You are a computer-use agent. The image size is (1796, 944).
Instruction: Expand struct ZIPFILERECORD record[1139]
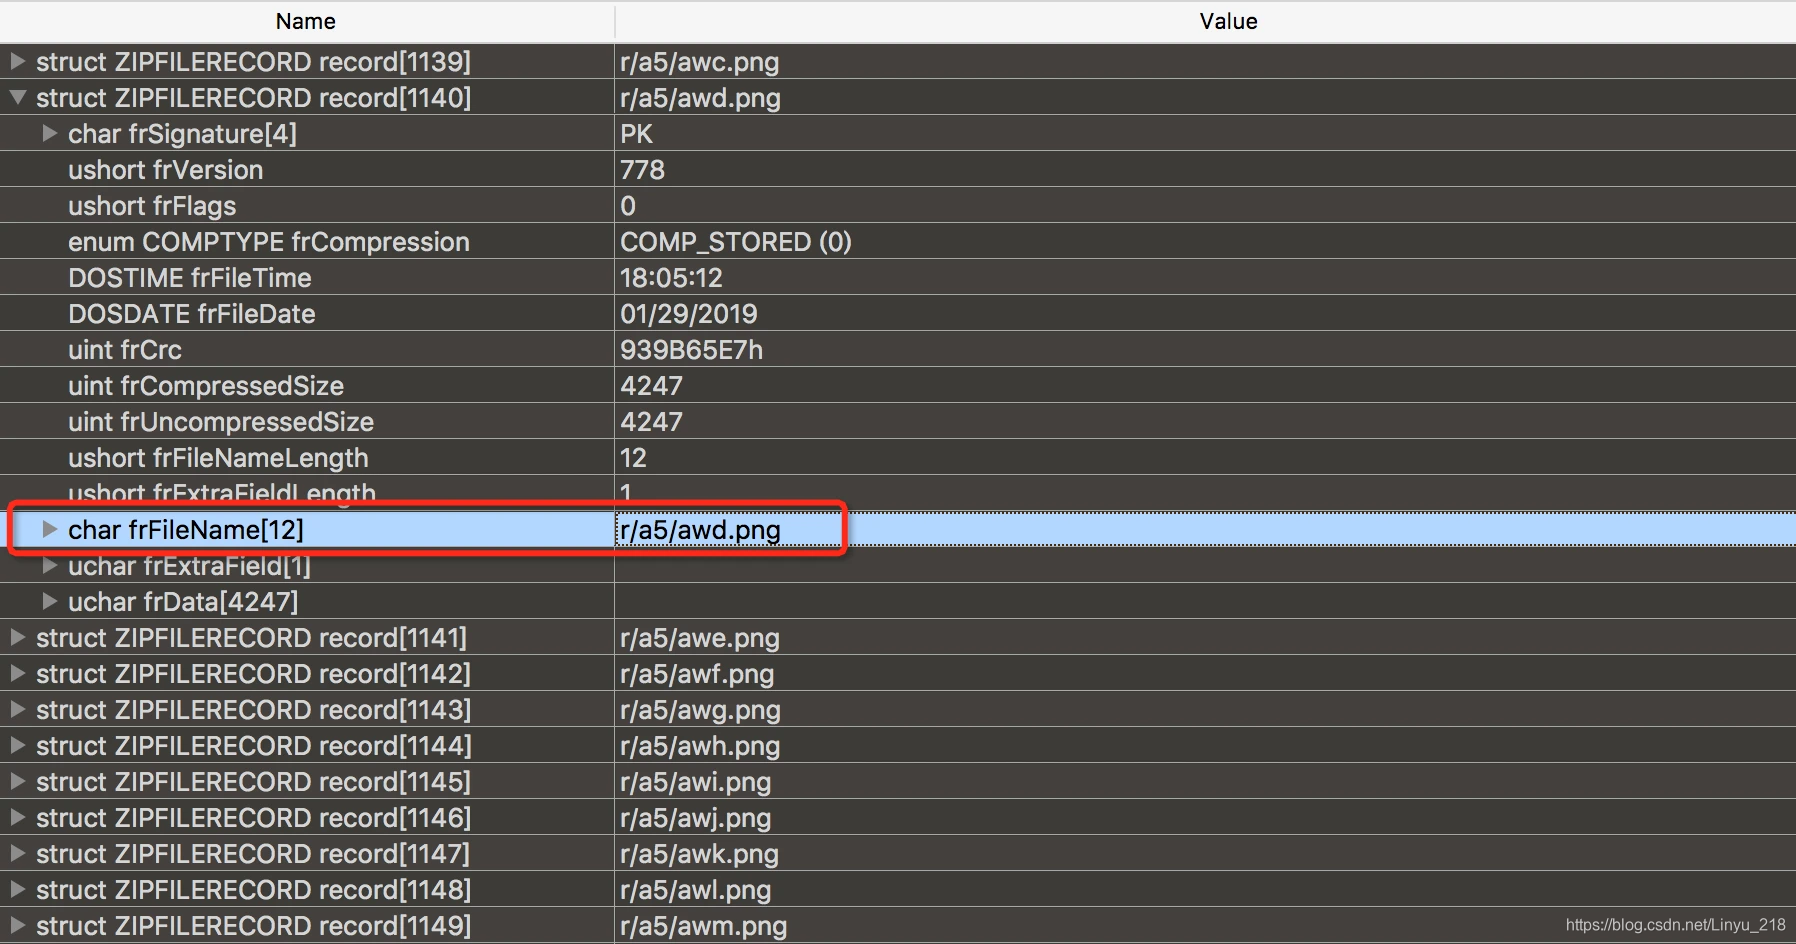pyautogui.click(x=17, y=61)
